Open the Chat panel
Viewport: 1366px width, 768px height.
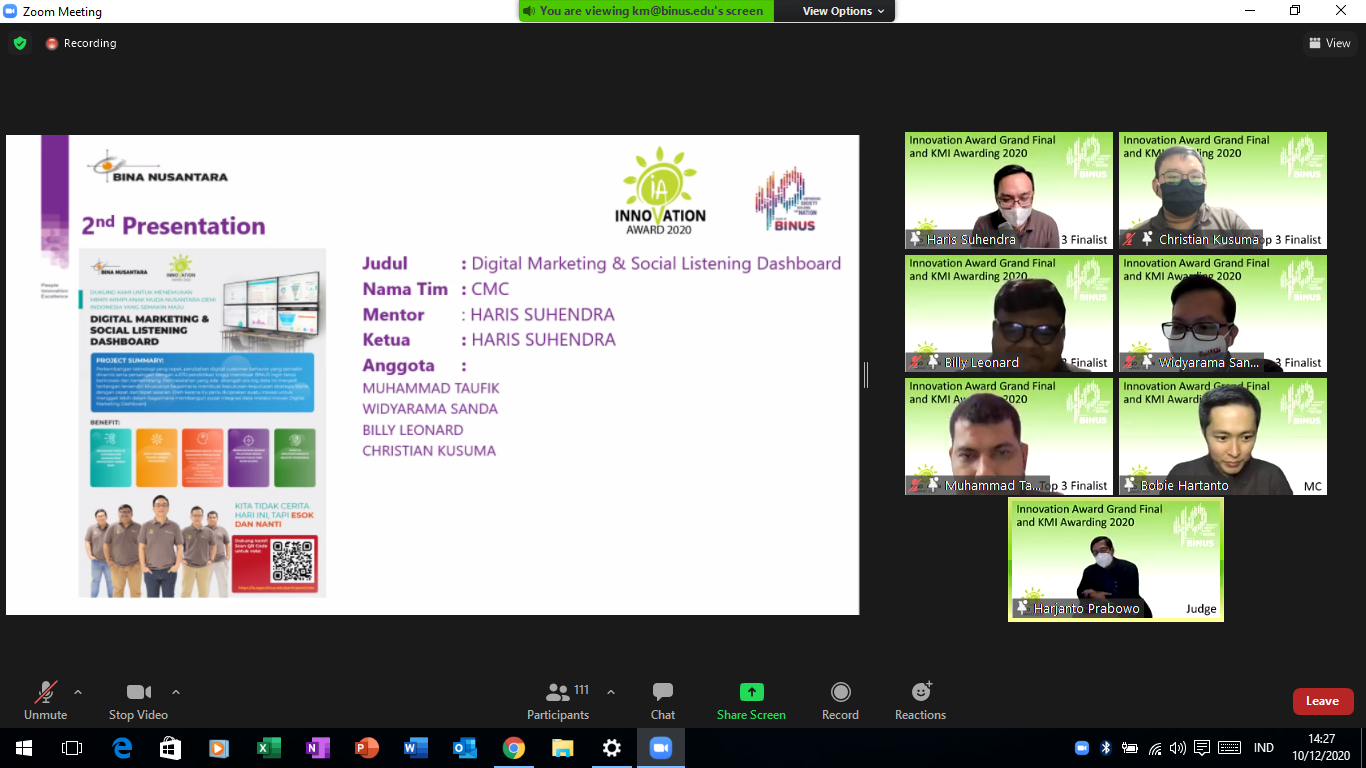(663, 700)
